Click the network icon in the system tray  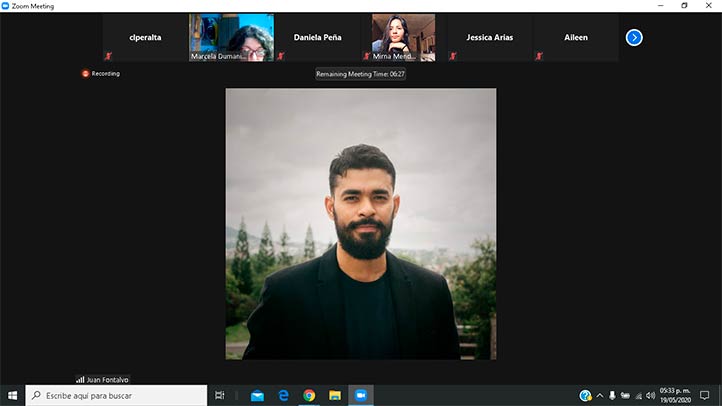pyautogui.click(x=638, y=396)
